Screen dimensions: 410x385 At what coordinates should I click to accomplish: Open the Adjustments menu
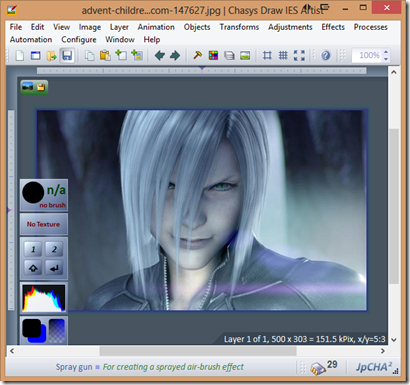[x=290, y=27]
